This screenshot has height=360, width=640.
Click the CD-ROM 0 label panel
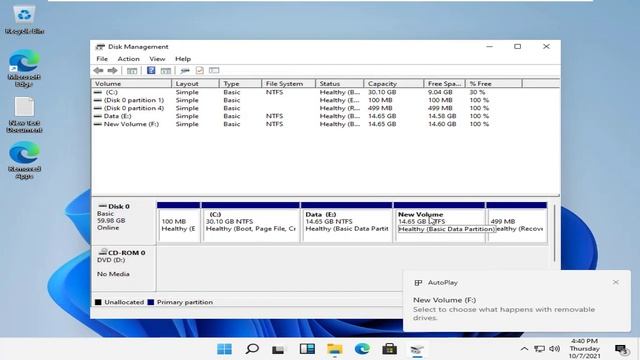[x=124, y=268]
